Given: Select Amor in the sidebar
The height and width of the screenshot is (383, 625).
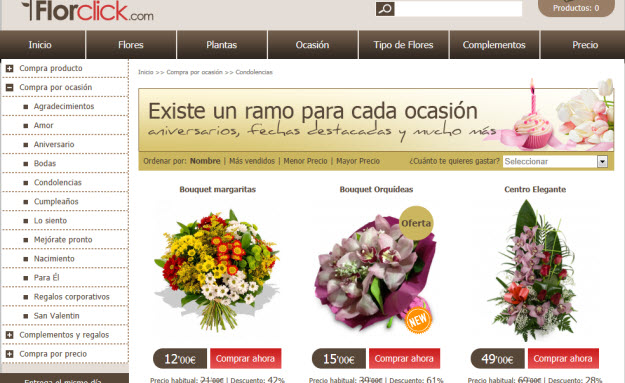Looking at the screenshot, I should tap(43, 126).
